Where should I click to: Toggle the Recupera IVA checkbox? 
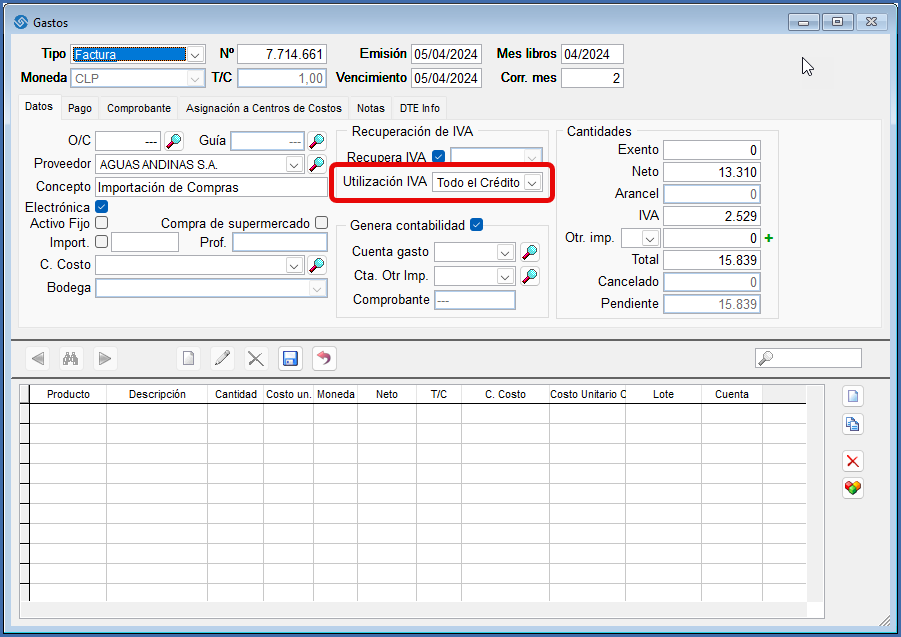pyautogui.click(x=438, y=156)
